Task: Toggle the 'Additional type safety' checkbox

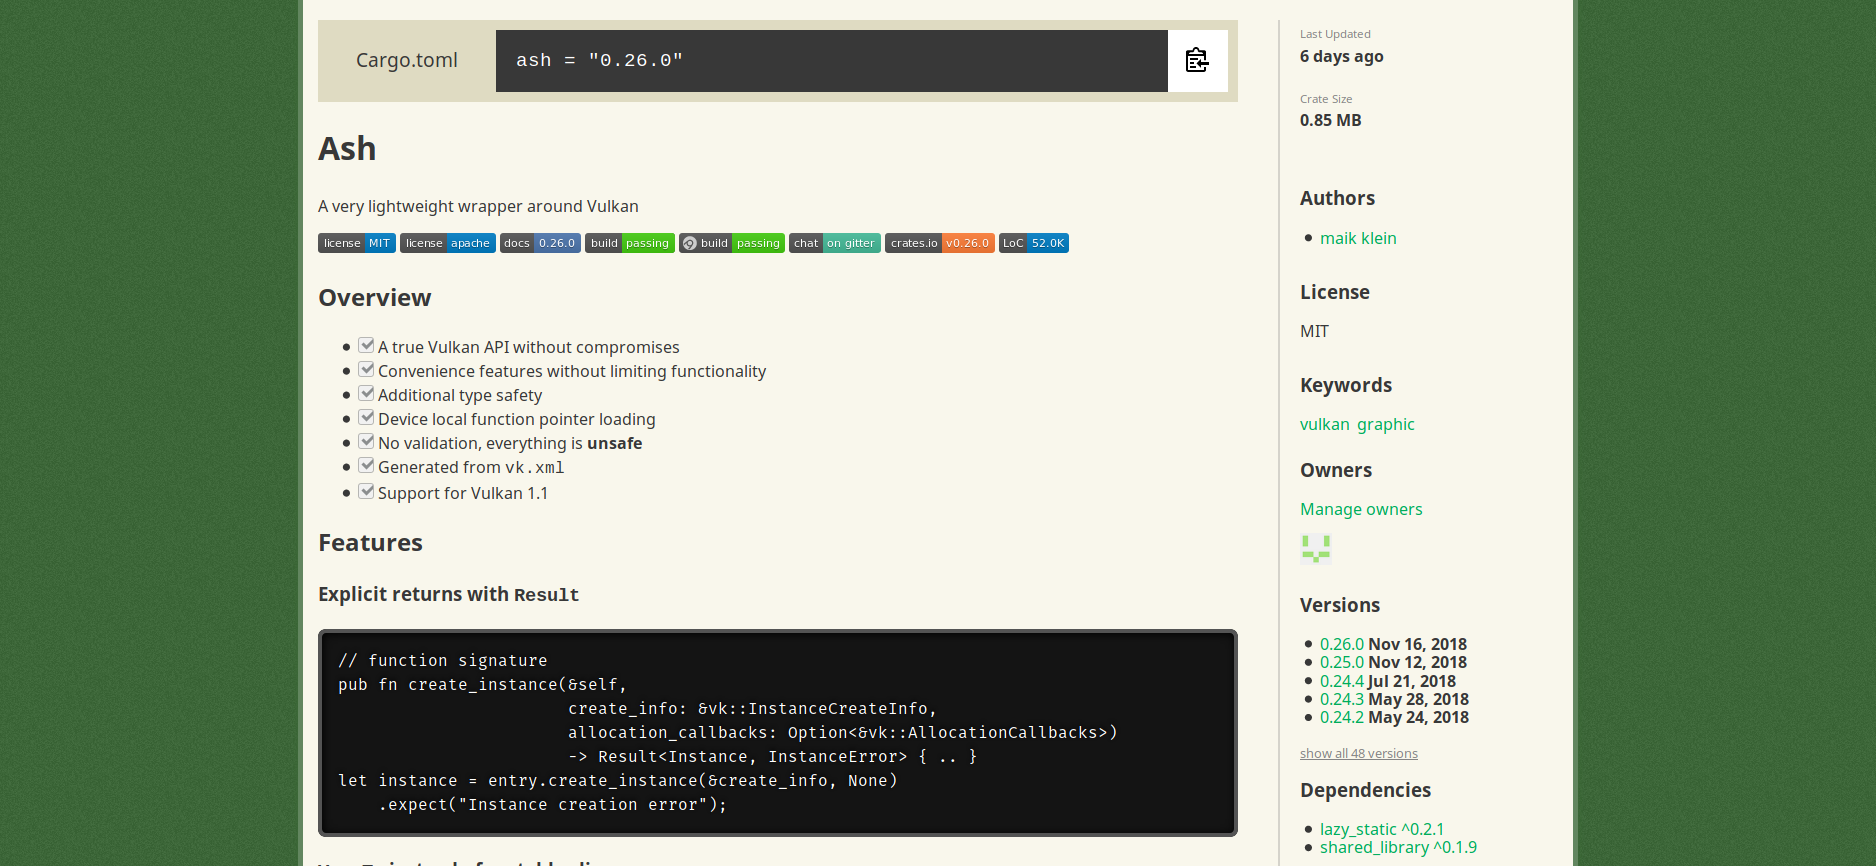Action: [367, 394]
